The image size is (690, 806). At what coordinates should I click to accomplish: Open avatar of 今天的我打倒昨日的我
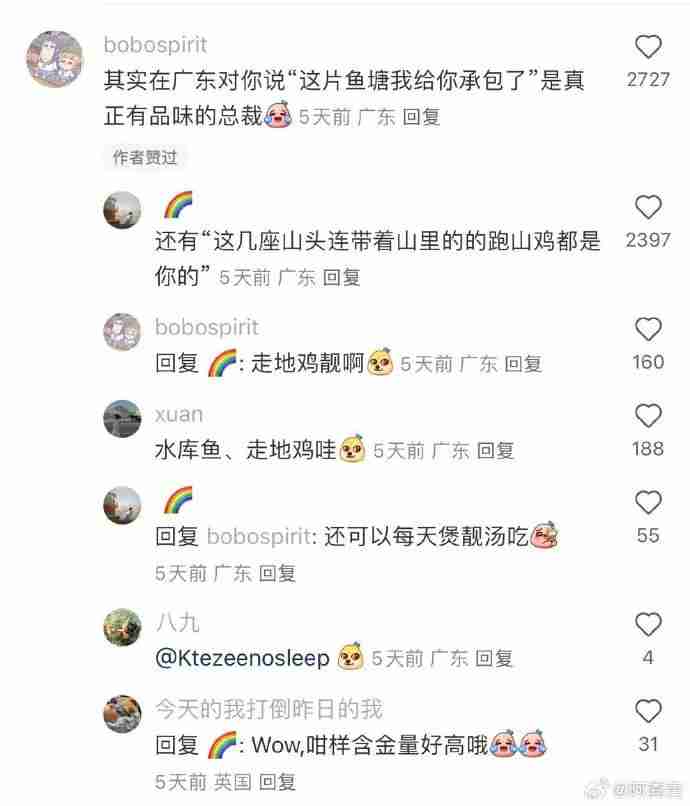pyautogui.click(x=122, y=713)
